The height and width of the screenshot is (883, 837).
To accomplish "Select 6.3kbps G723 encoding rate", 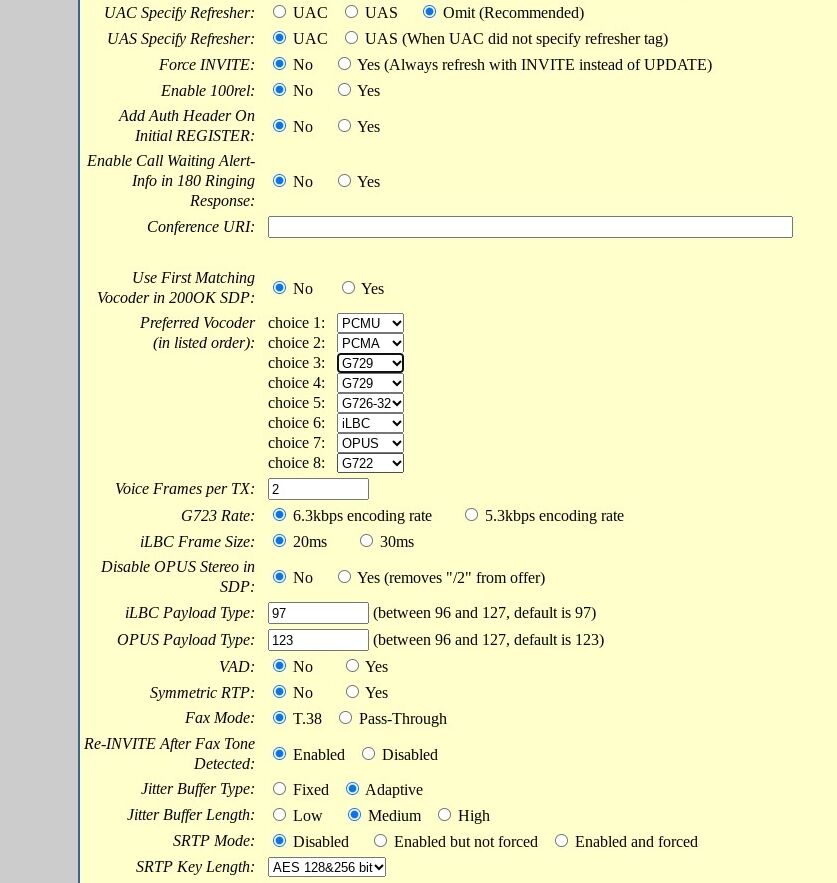I will (x=279, y=515).
